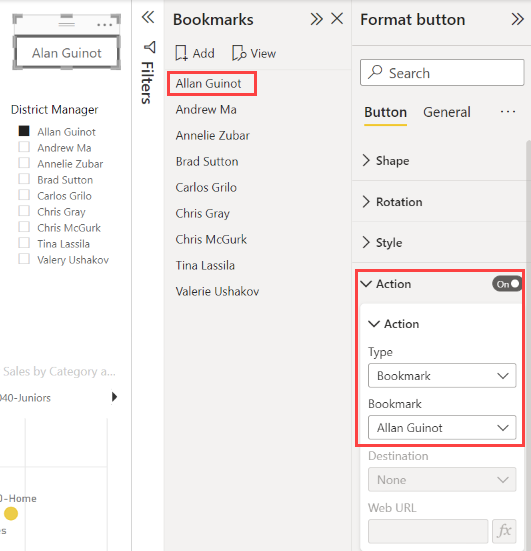Click the legend next-page arrow by 040-Juniors
Image resolution: width=531 pixels, height=551 pixels.
(x=114, y=397)
